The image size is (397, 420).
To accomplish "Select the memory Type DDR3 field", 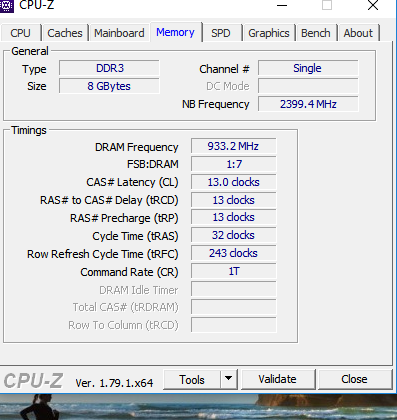I will tap(109, 68).
